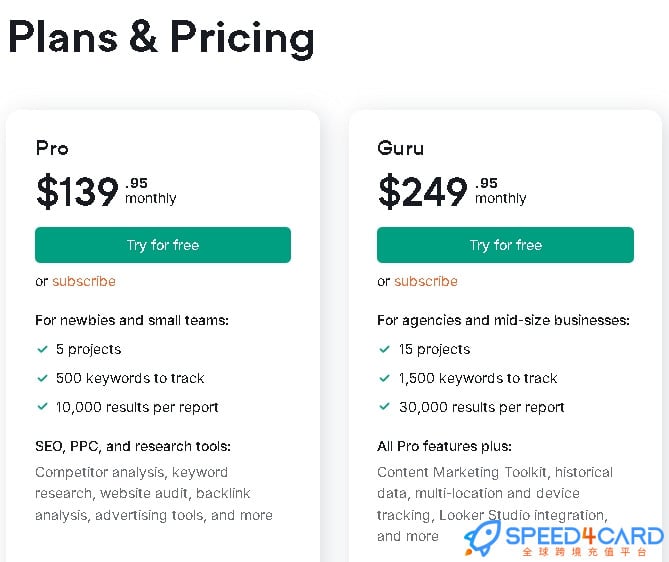Click the $249.95 monthly price
The width and height of the screenshot is (669, 562).
(452, 191)
